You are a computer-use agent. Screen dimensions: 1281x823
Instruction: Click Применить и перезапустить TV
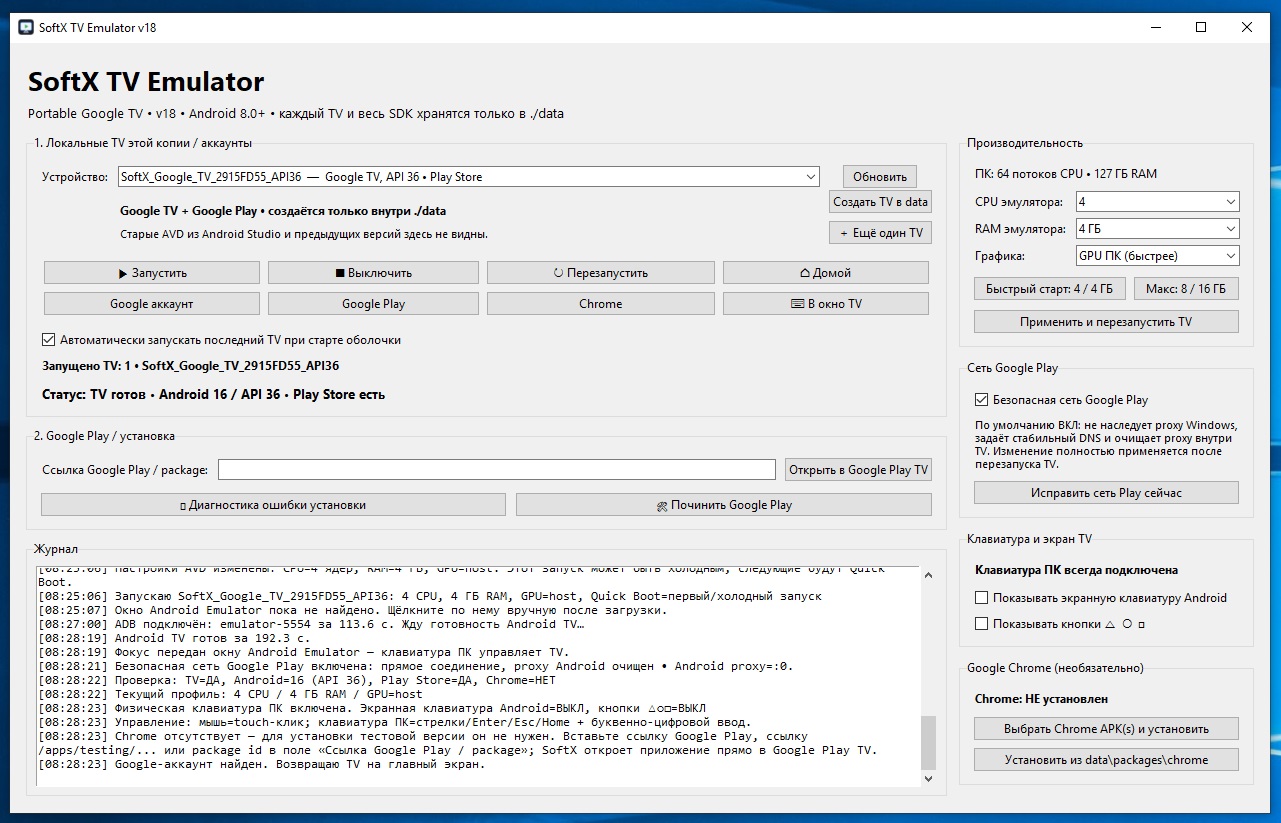click(1106, 322)
